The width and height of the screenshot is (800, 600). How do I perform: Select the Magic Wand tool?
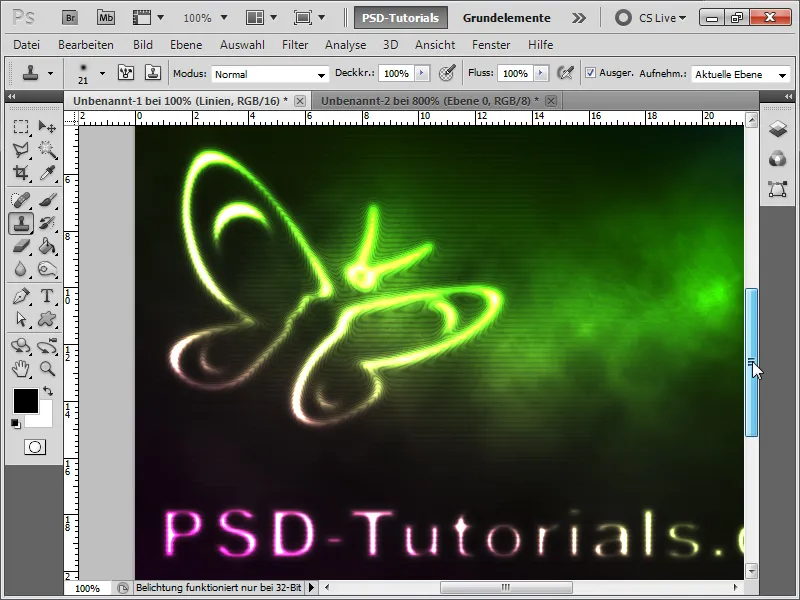tap(47, 149)
